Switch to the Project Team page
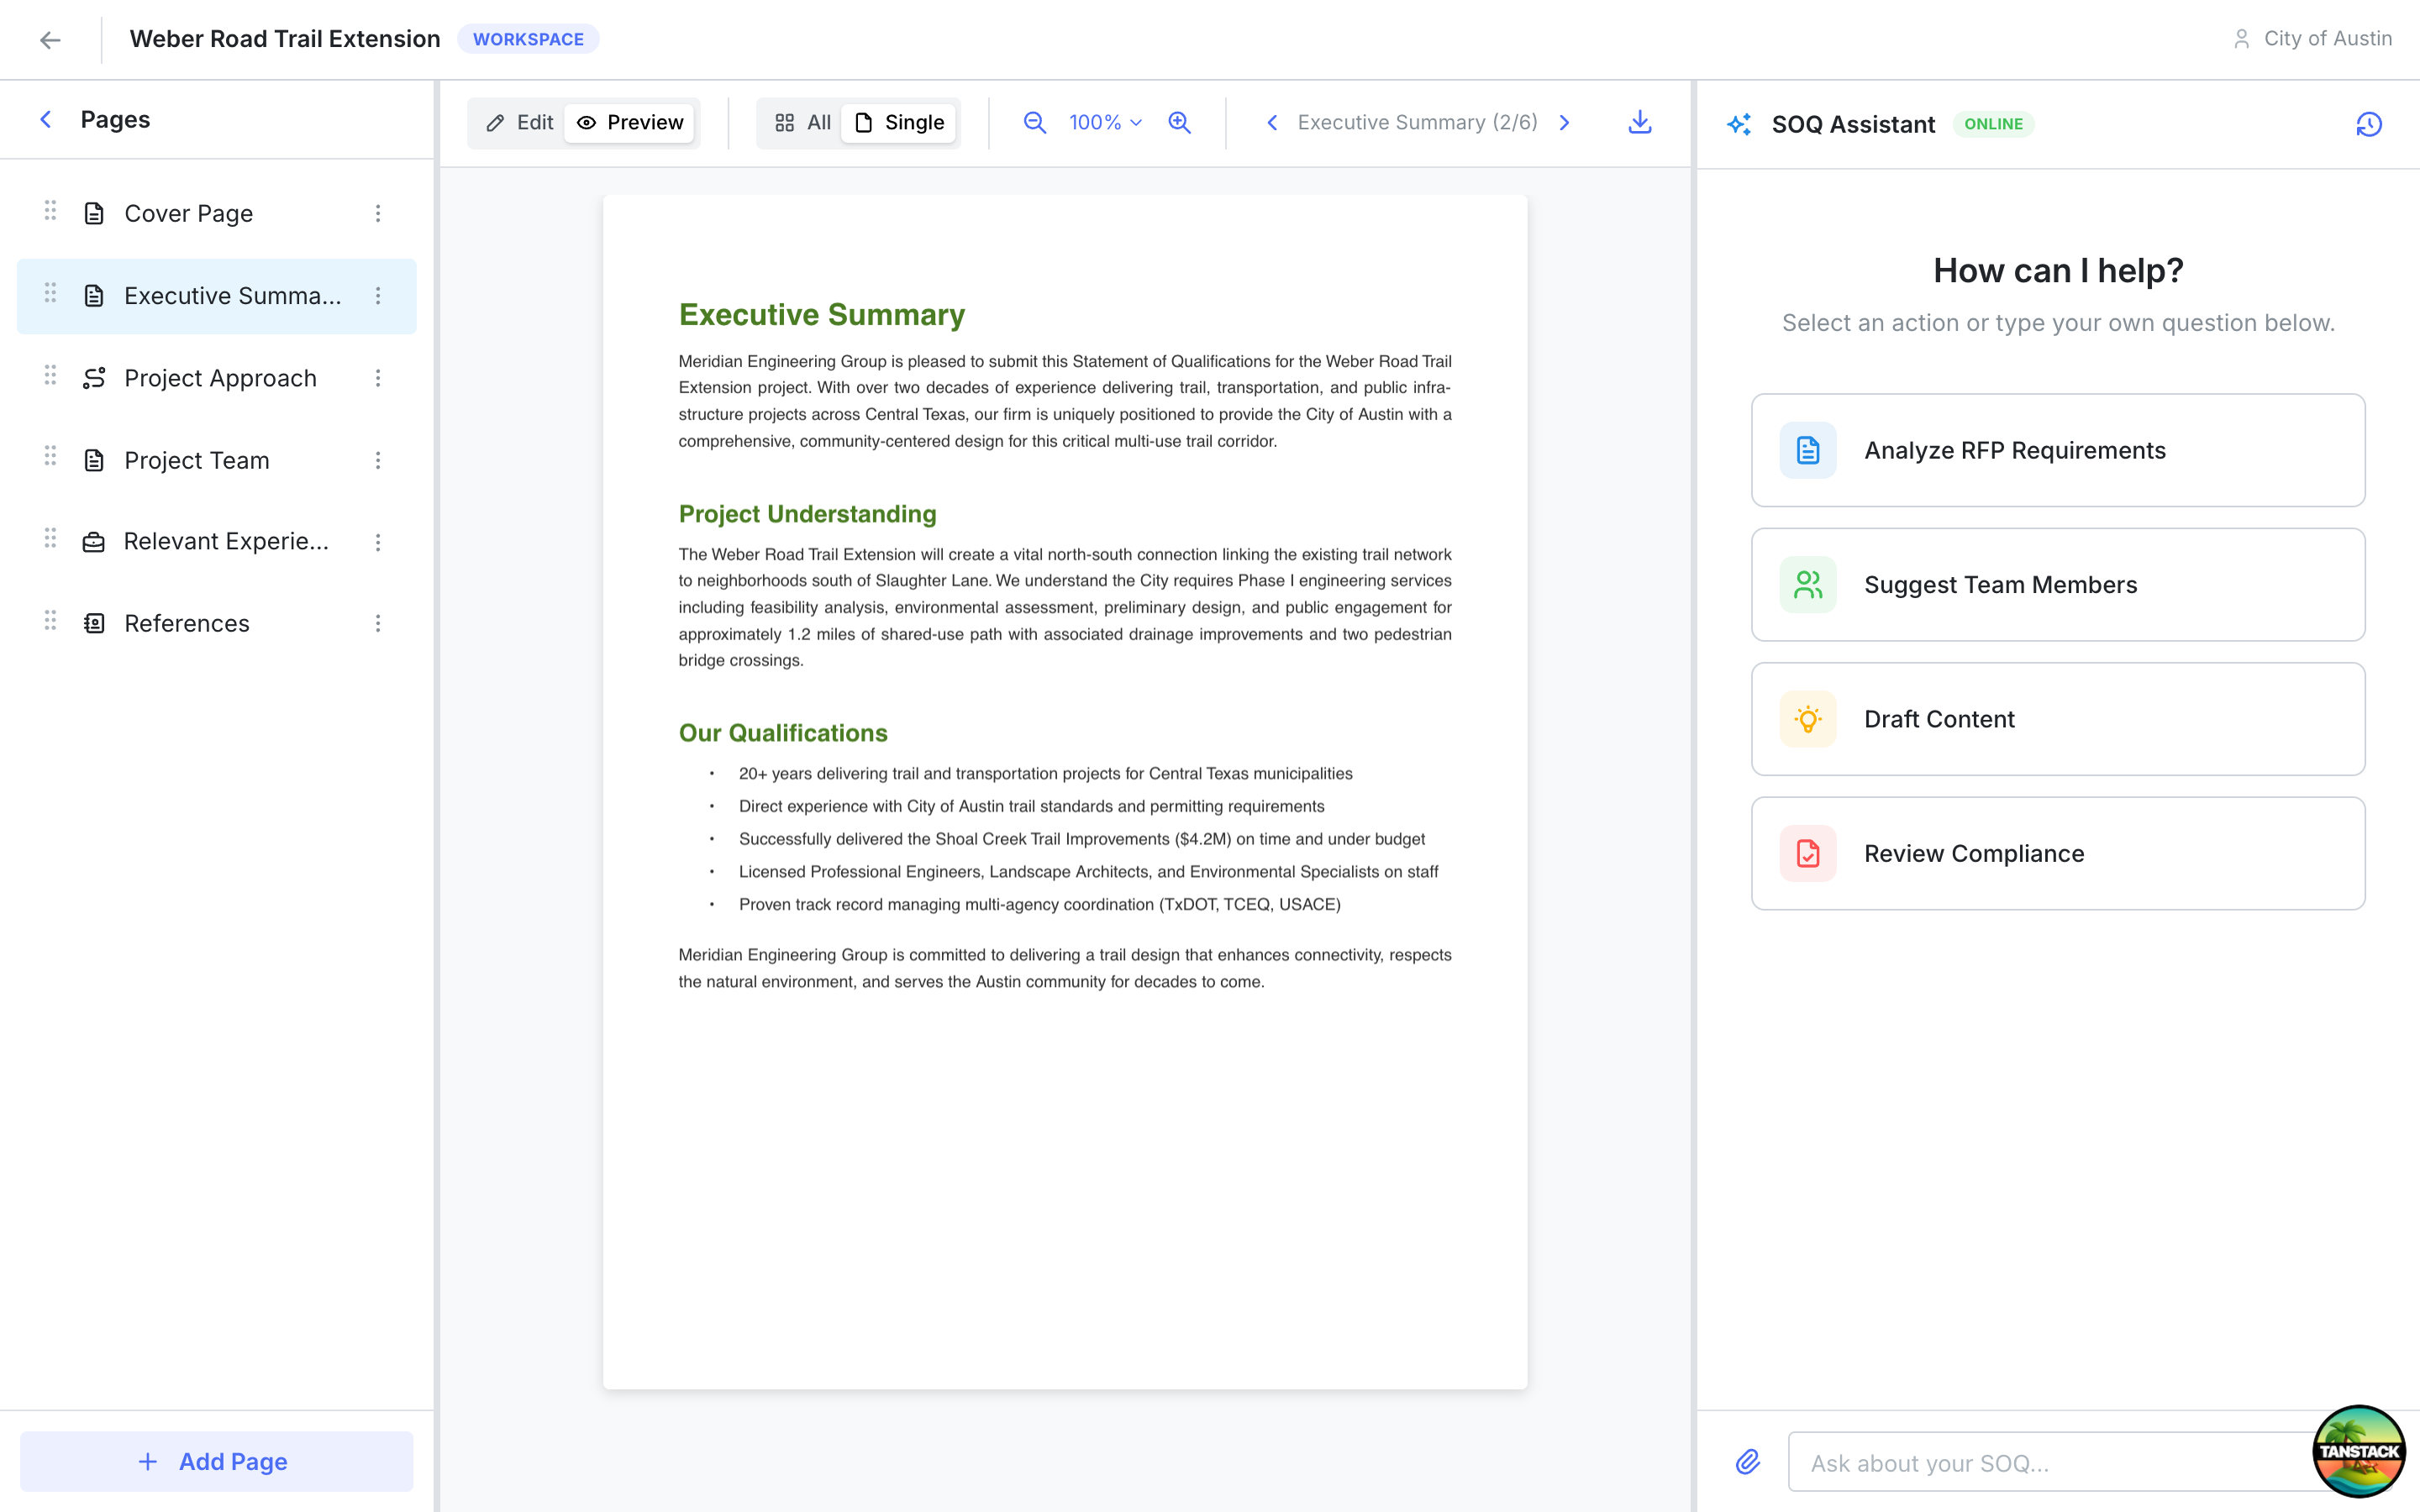Image resolution: width=2420 pixels, height=1512 pixels. click(x=197, y=460)
